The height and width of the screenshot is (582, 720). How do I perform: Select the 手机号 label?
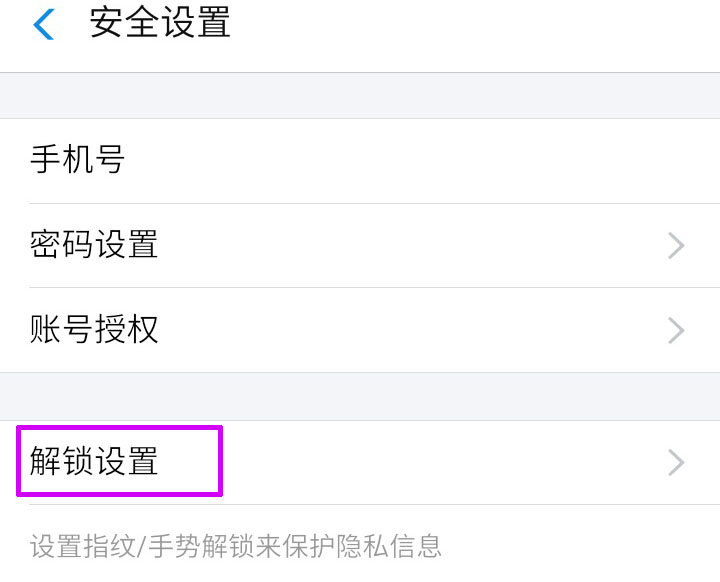click(x=77, y=160)
